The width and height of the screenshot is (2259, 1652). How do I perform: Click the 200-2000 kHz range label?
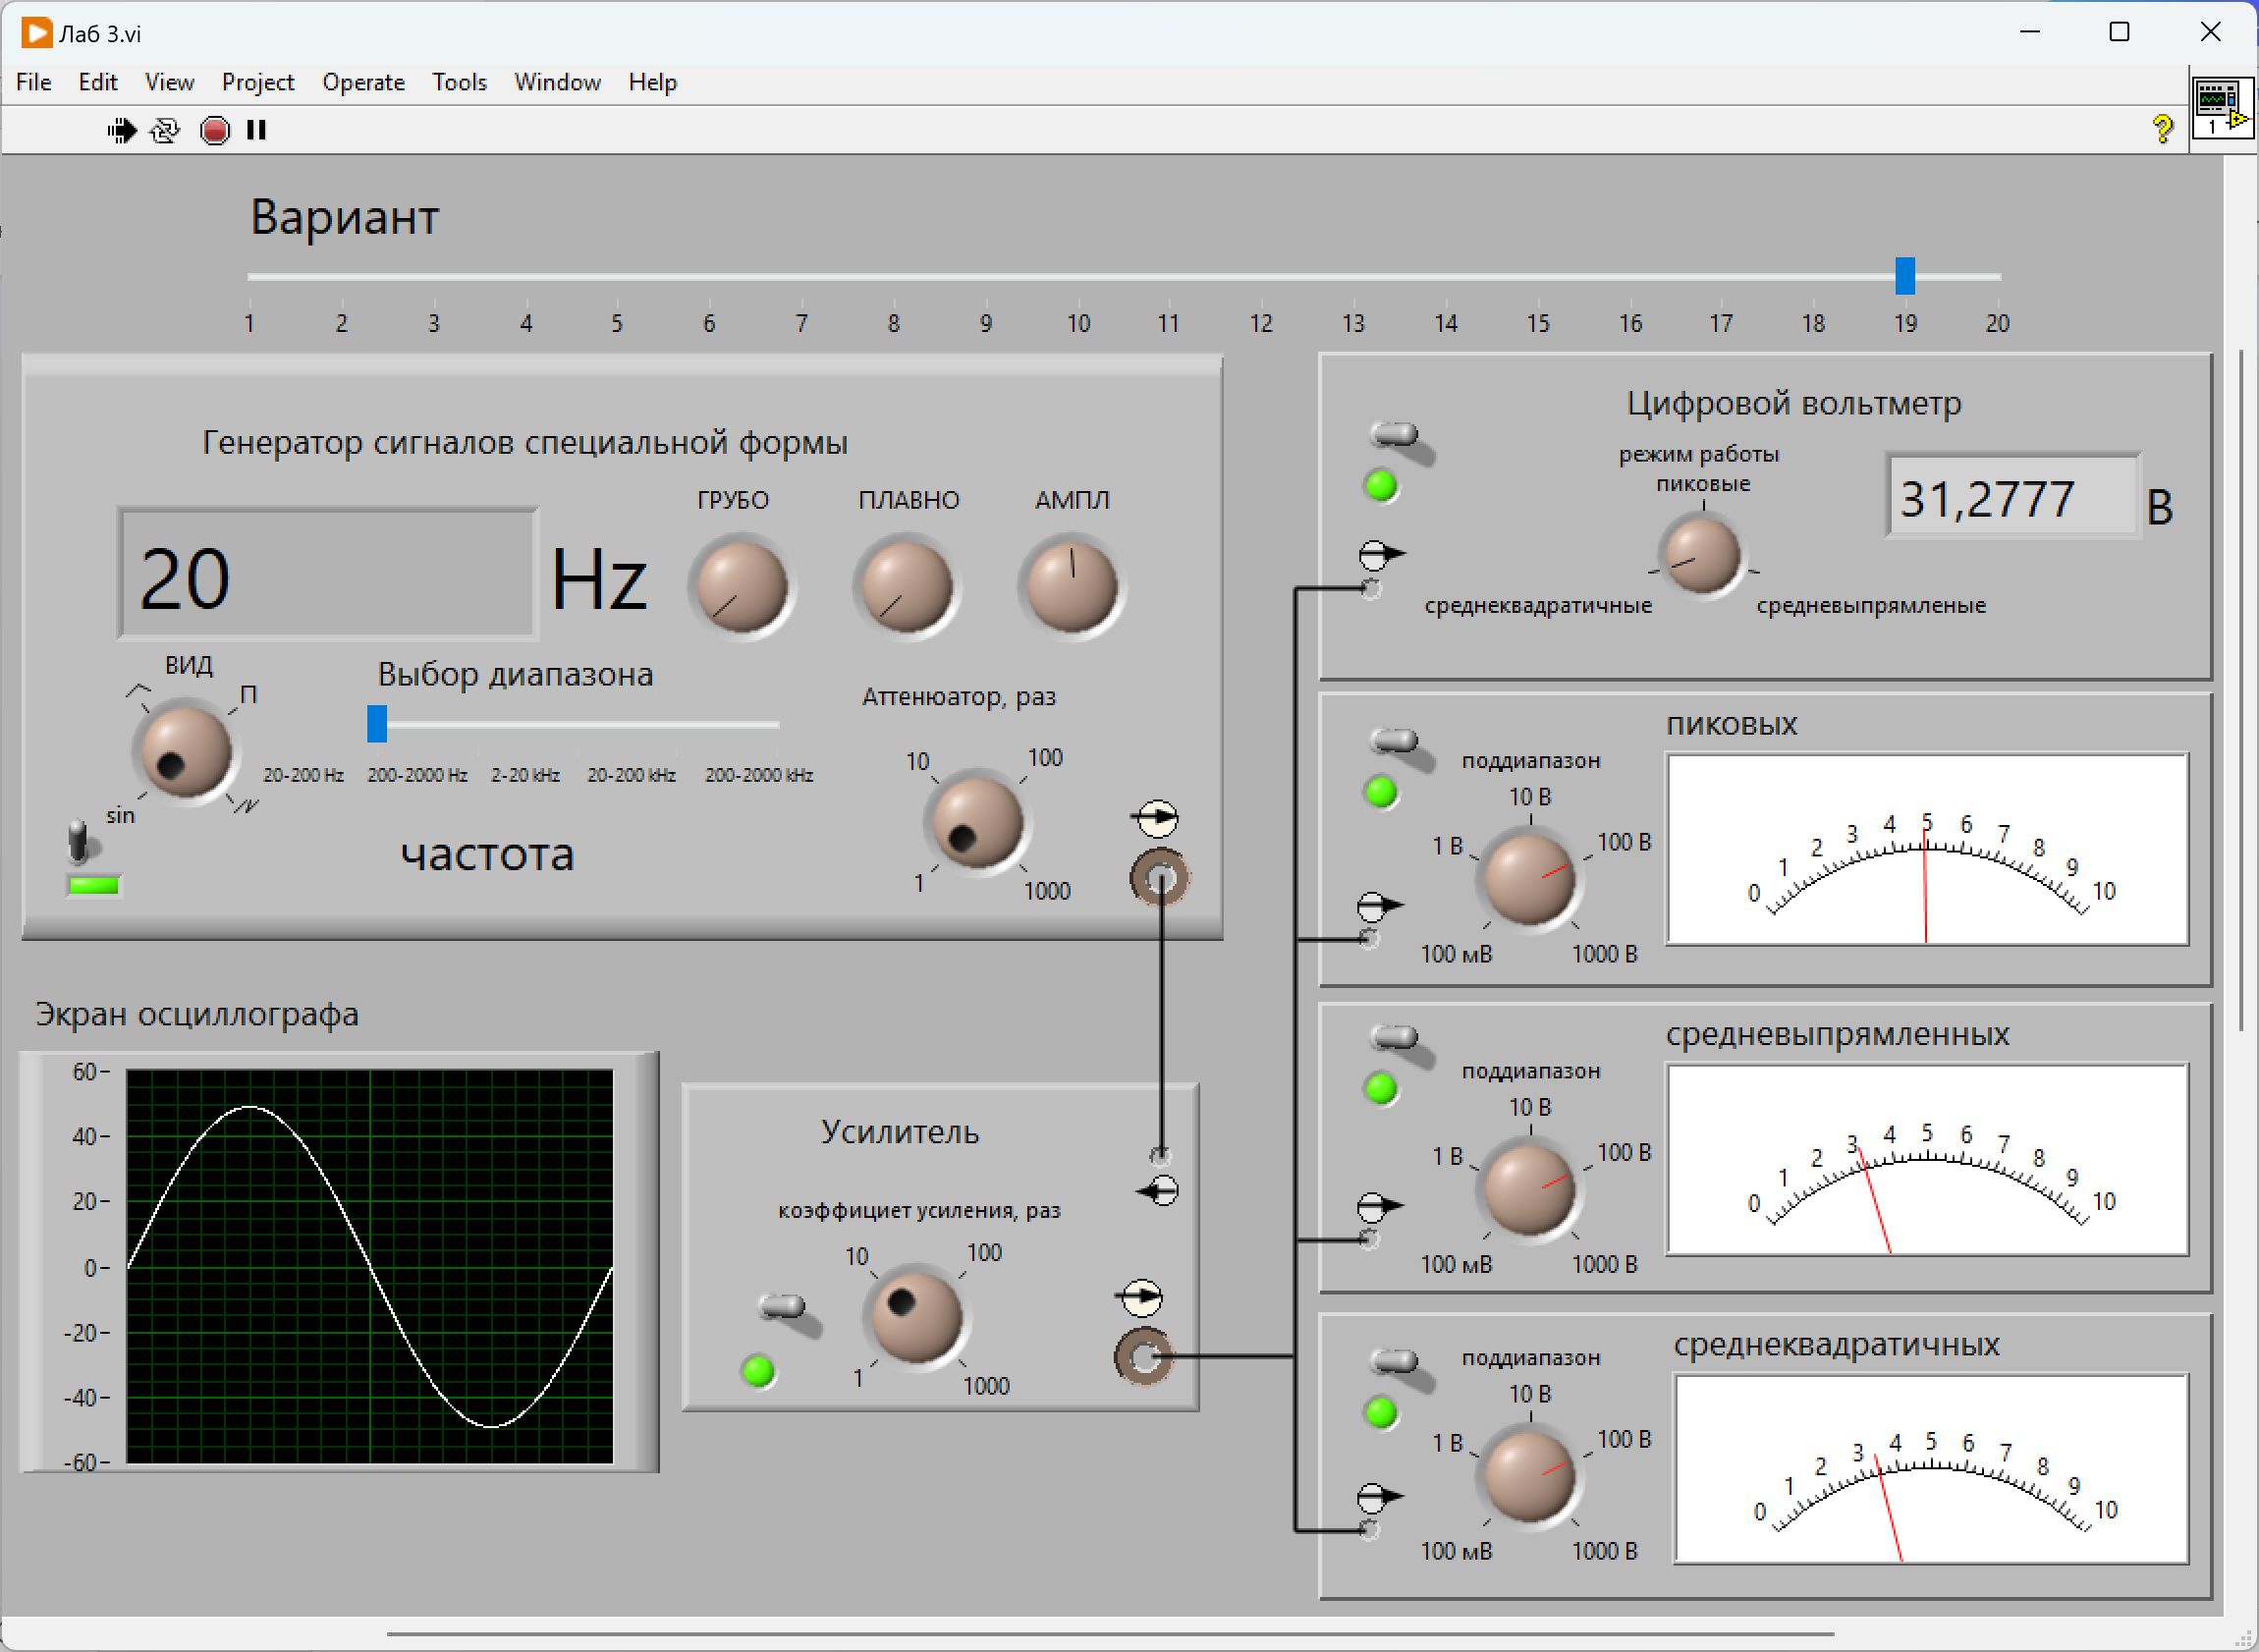[759, 775]
